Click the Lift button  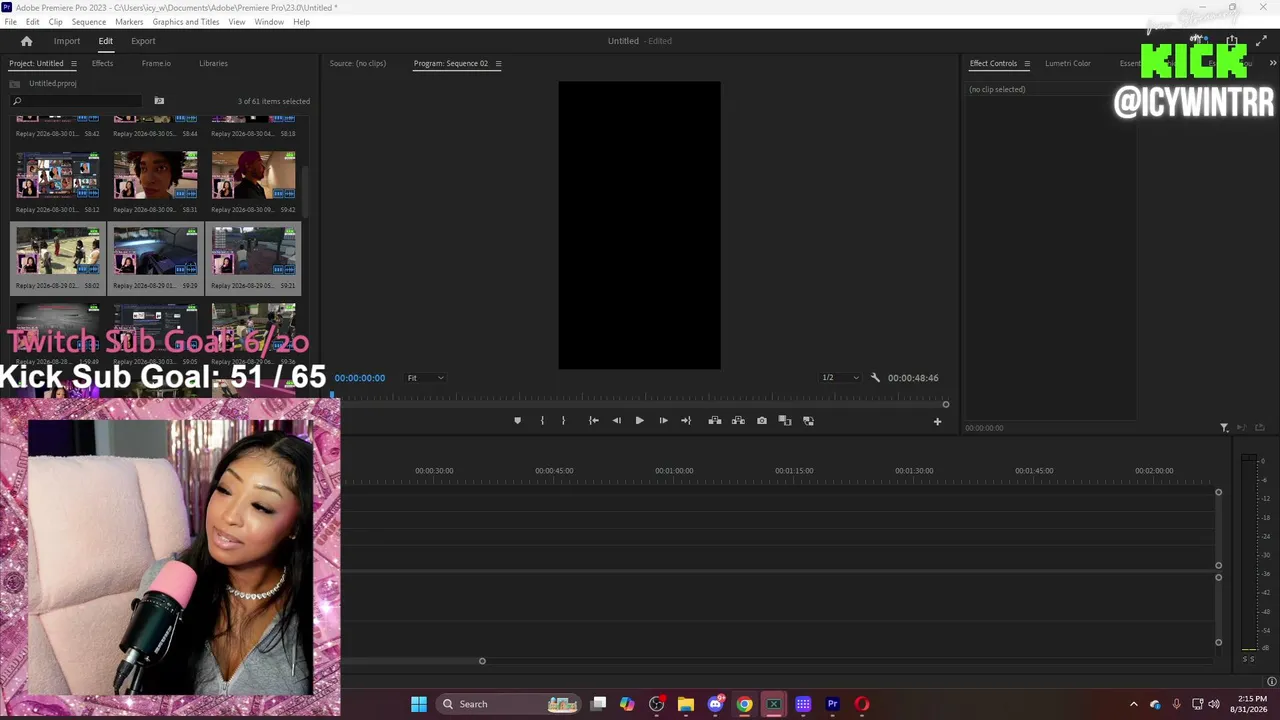click(714, 421)
